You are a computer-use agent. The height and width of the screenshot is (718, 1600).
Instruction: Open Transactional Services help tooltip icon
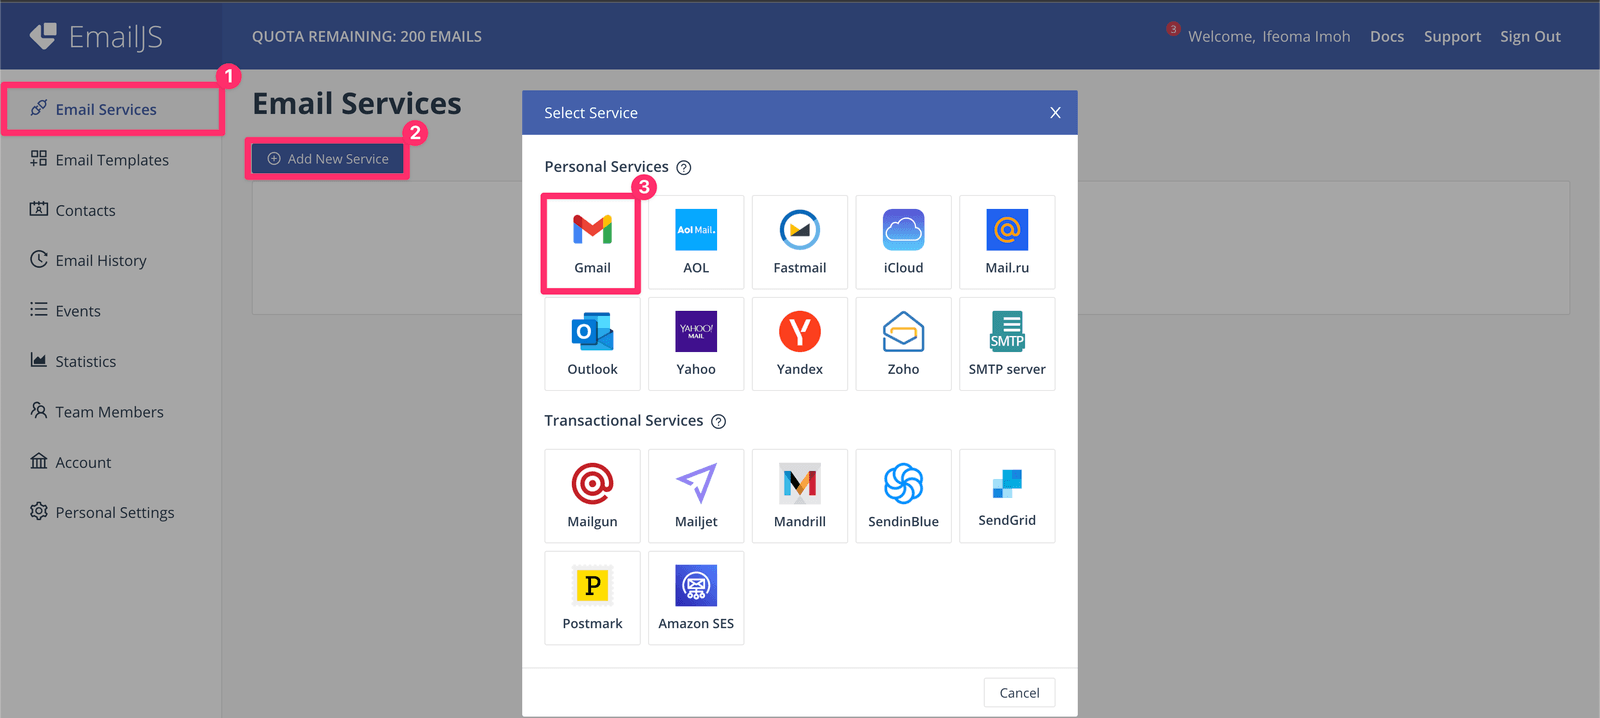[718, 422]
